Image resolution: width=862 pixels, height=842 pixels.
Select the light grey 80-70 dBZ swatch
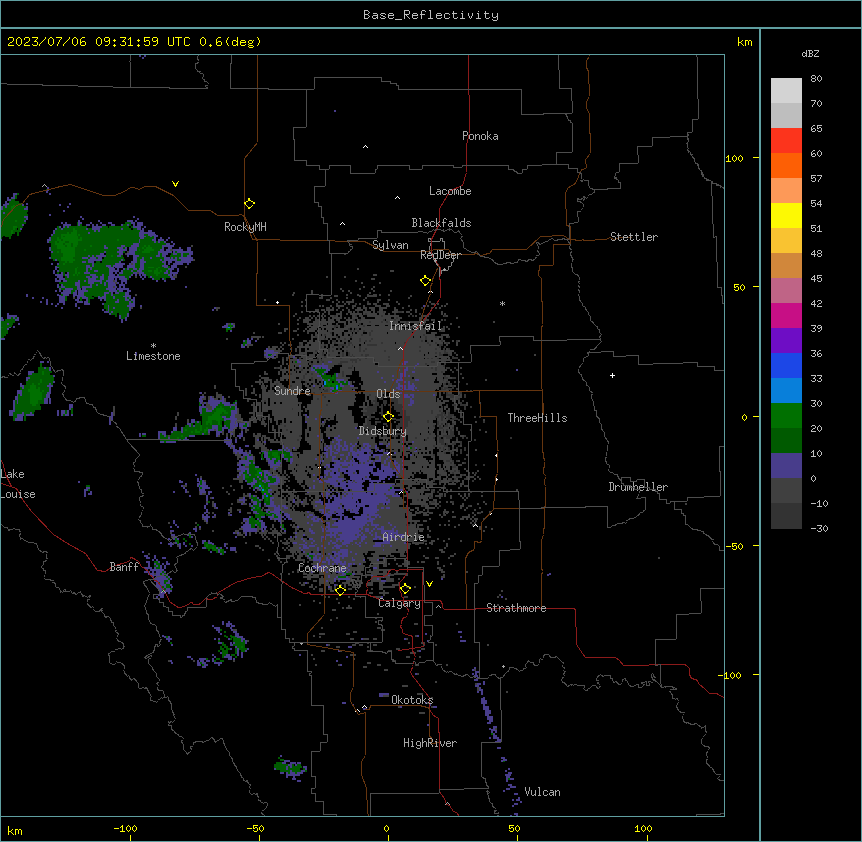point(786,91)
